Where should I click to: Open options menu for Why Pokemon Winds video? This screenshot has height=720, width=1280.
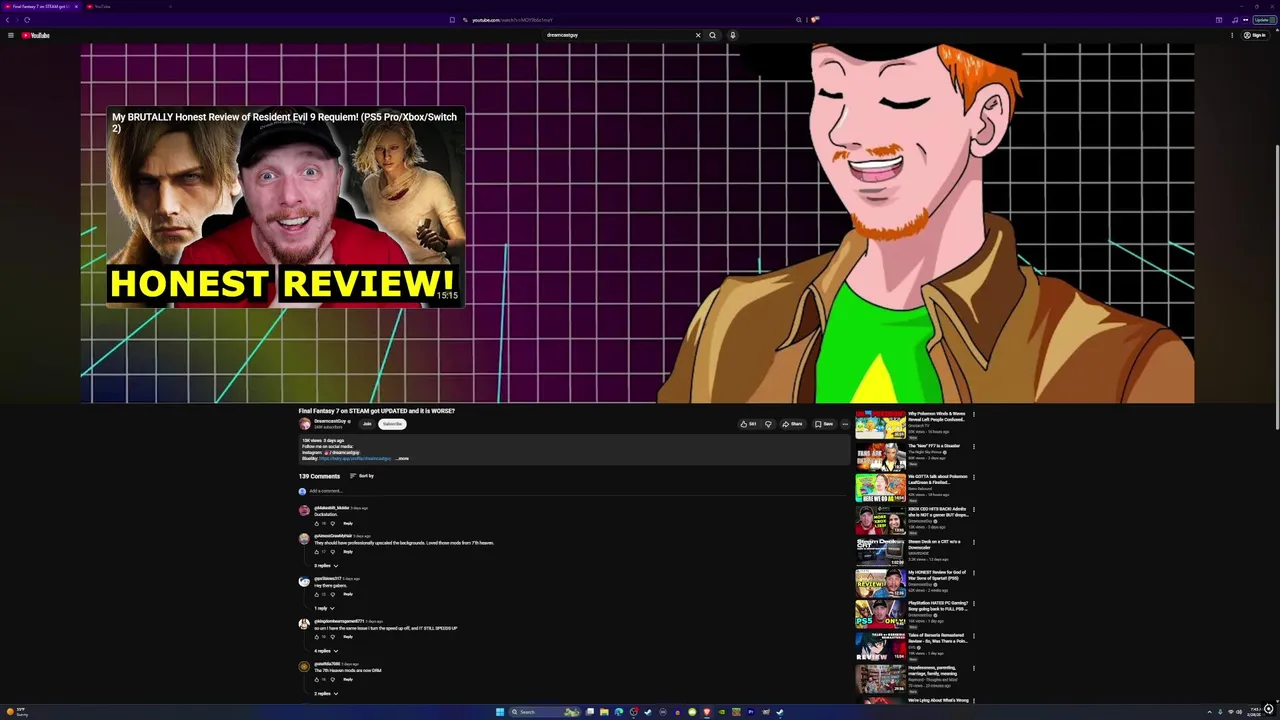pyautogui.click(x=973, y=414)
